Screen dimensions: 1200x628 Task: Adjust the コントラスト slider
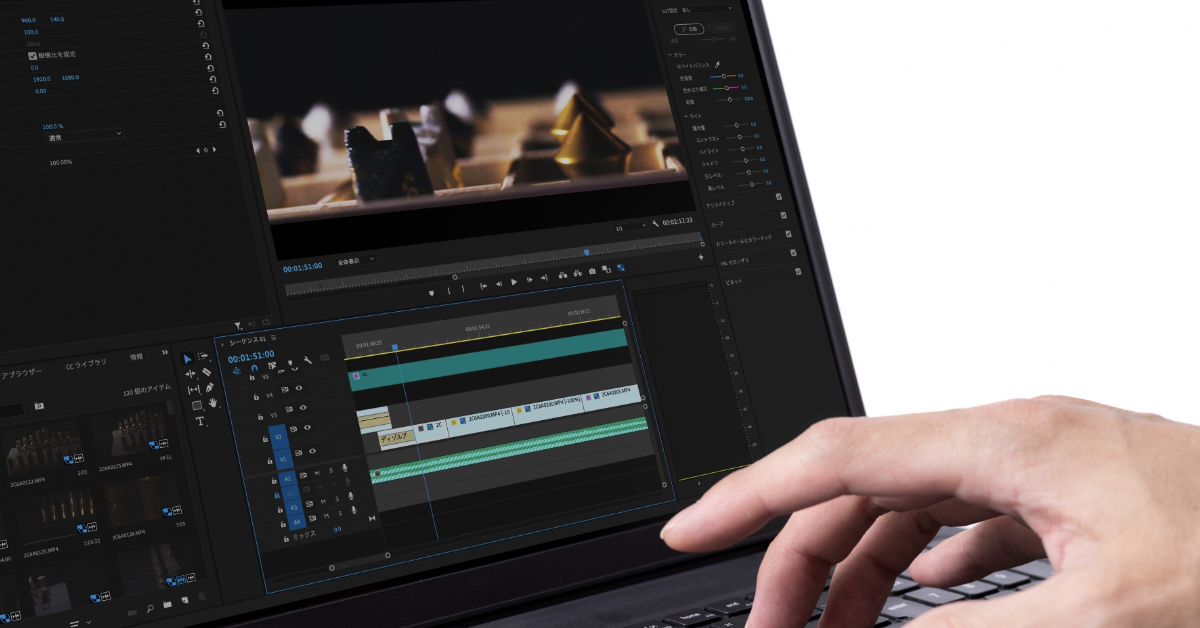tap(740, 137)
